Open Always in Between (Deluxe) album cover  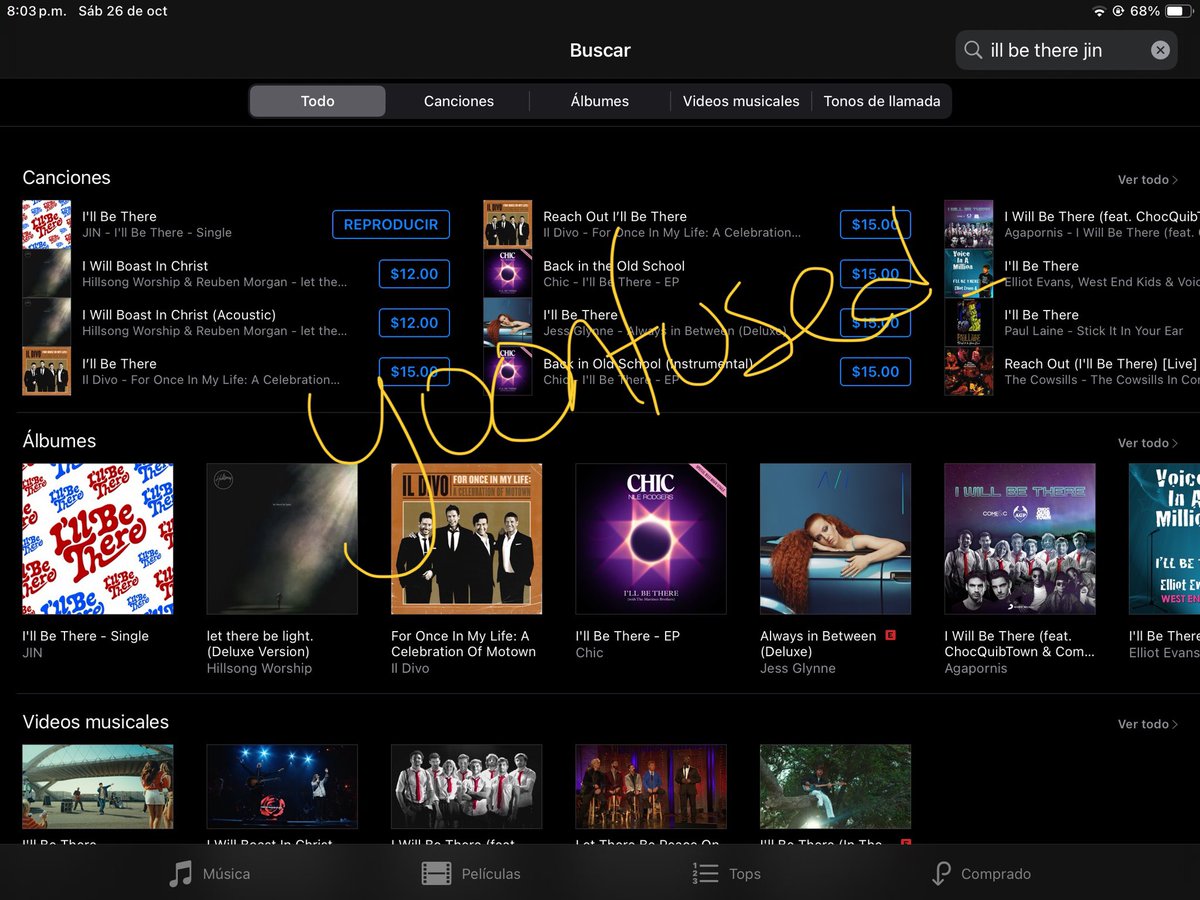pos(836,538)
